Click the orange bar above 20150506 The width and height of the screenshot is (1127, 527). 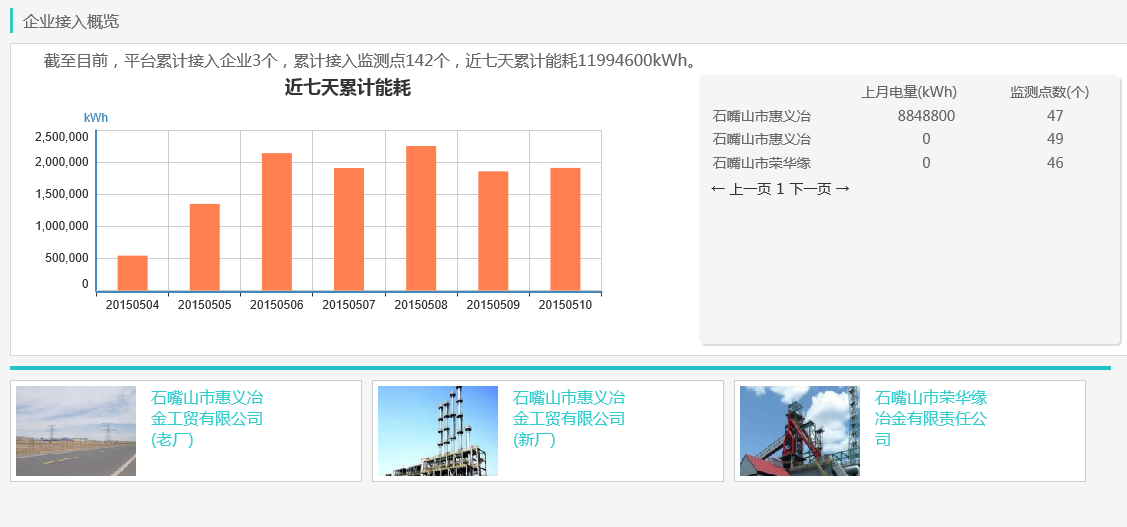point(276,222)
